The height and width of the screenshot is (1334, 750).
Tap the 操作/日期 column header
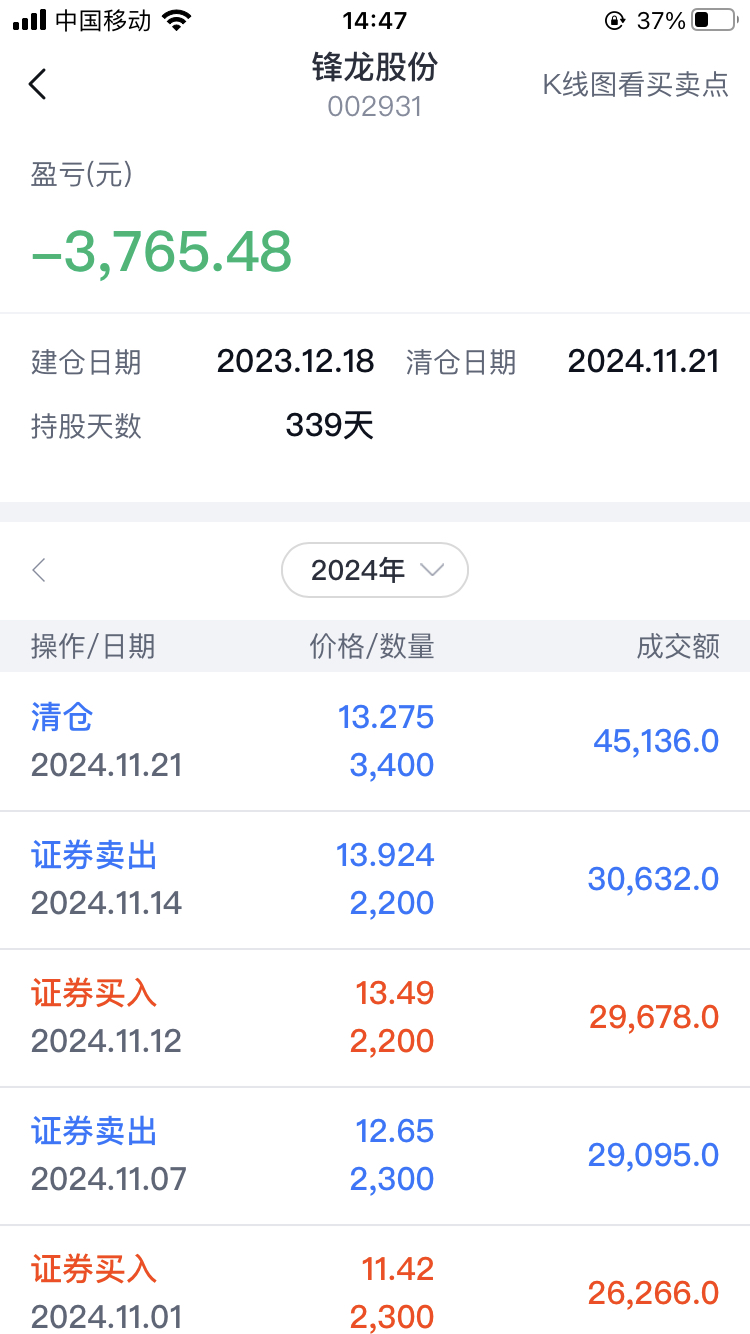pos(93,646)
